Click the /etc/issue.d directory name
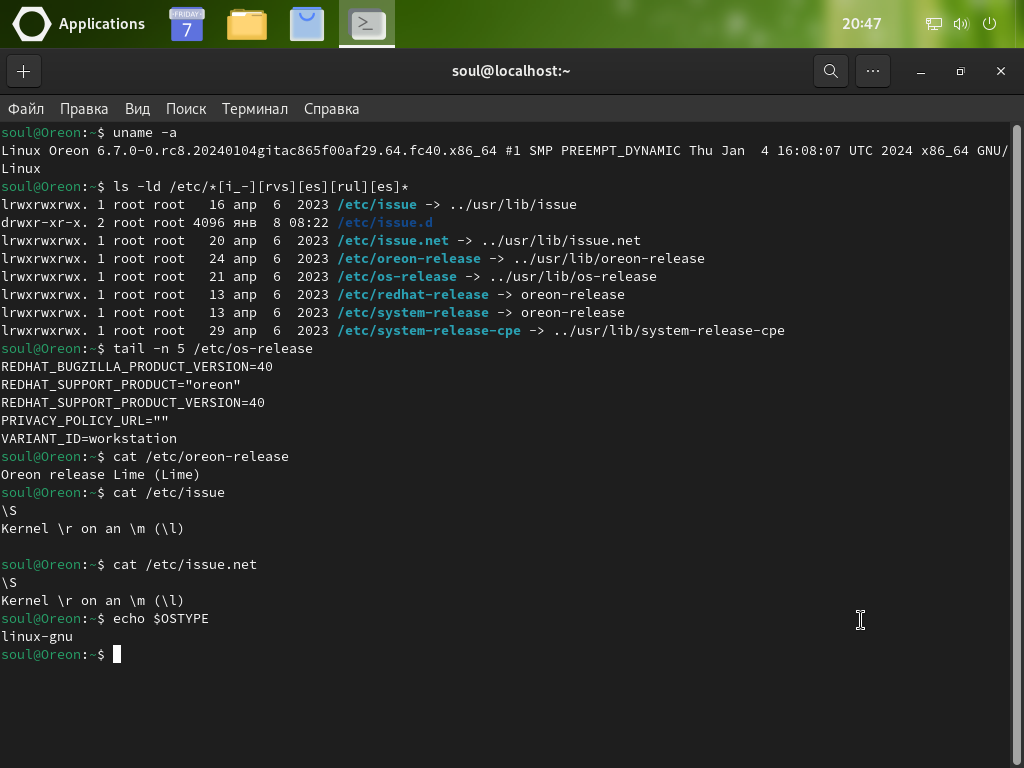1024x768 pixels. click(385, 223)
